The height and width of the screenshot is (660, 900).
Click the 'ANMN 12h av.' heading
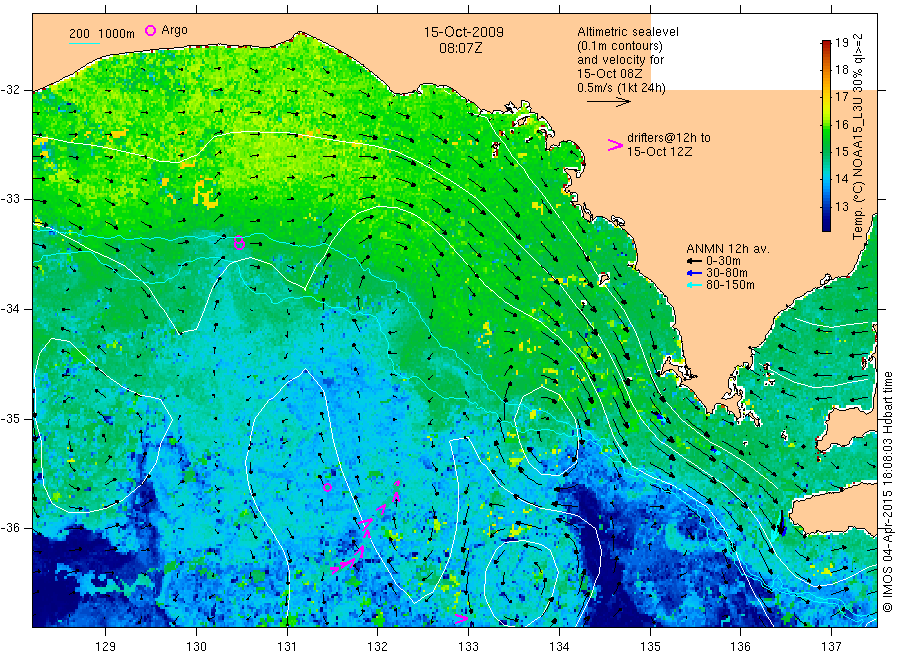point(728,249)
